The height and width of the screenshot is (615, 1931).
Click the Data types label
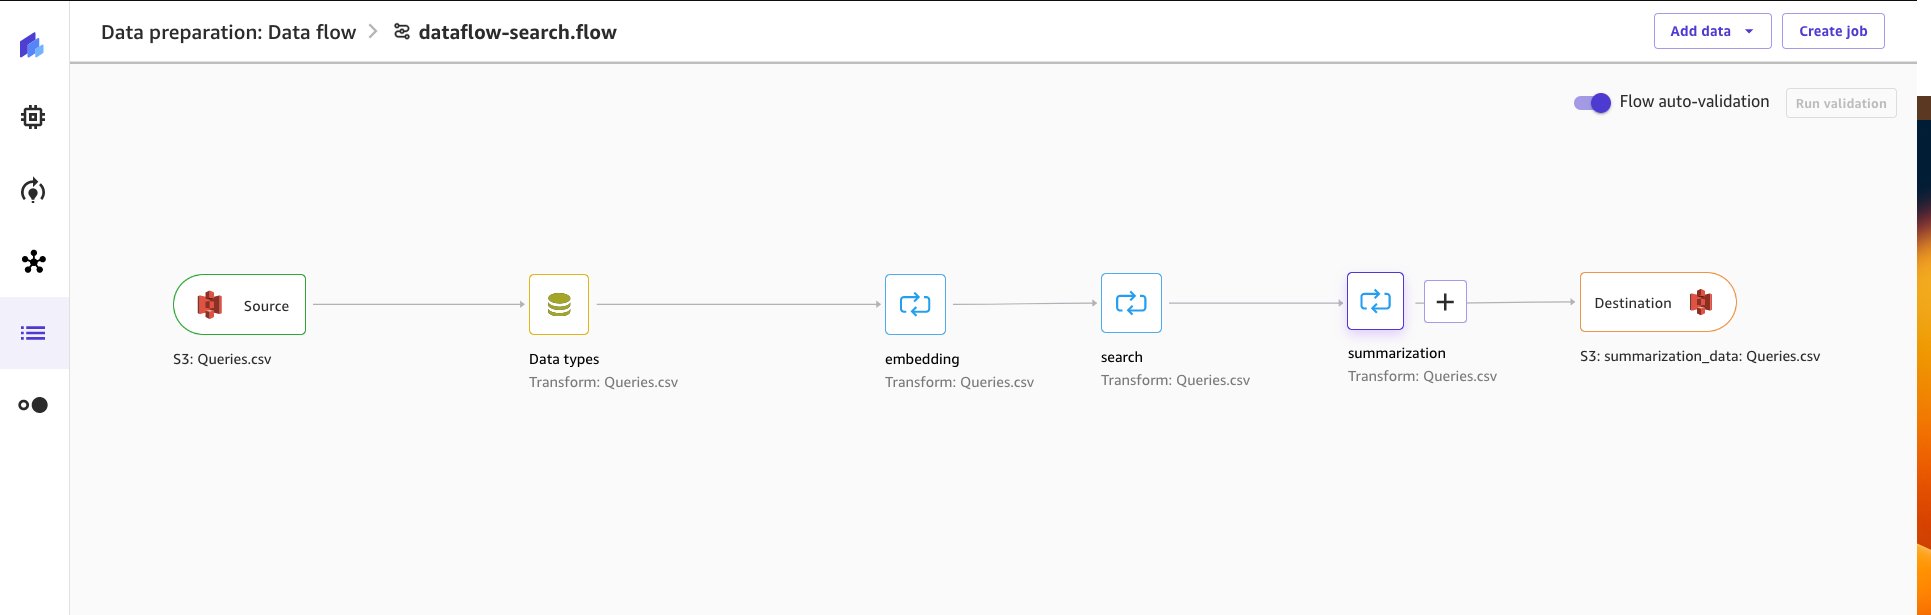coord(564,359)
